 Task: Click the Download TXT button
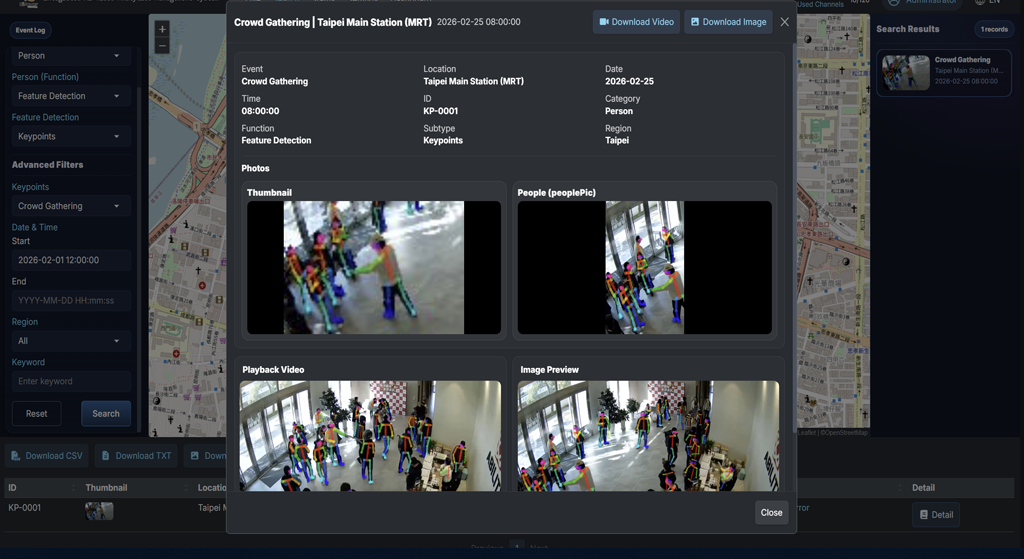[x=136, y=456]
